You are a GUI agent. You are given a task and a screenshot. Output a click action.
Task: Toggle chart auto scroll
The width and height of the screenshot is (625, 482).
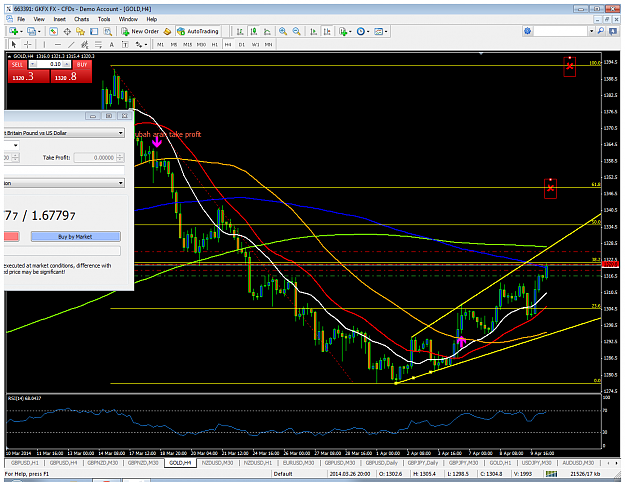click(314, 31)
